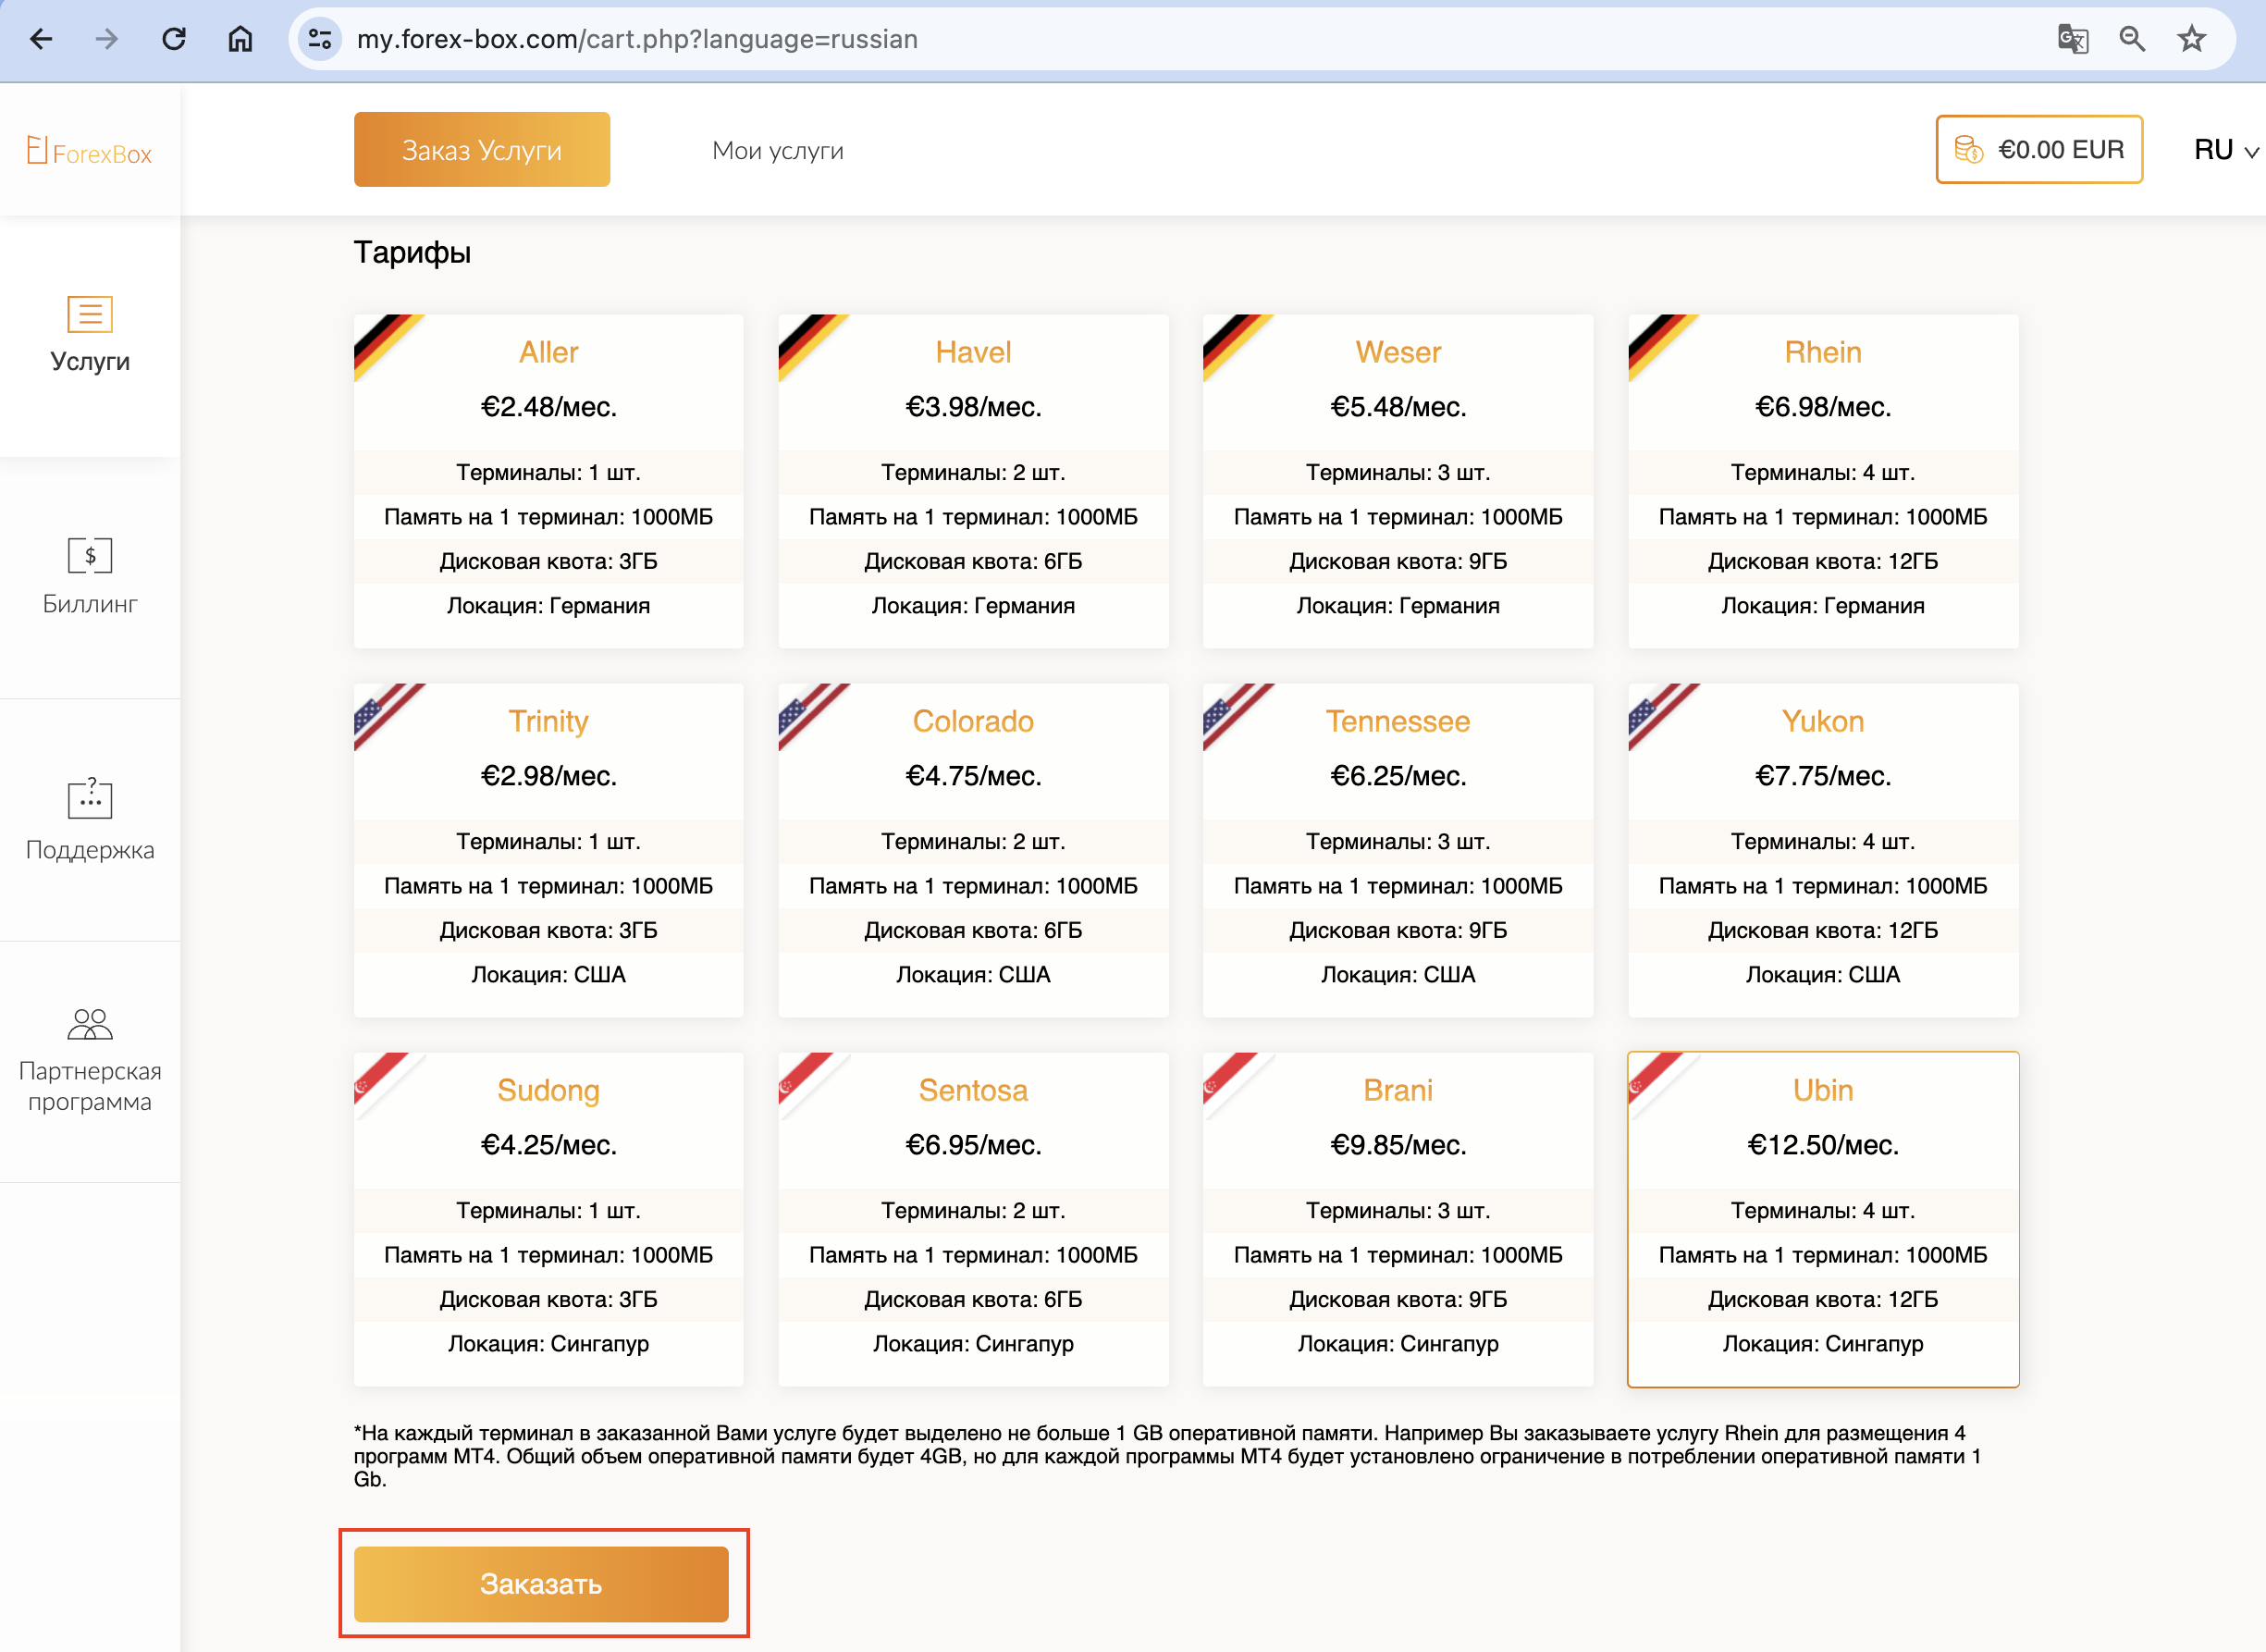The image size is (2266, 1652).
Task: Pick the Tennessee USA tariff
Action: (1397, 850)
